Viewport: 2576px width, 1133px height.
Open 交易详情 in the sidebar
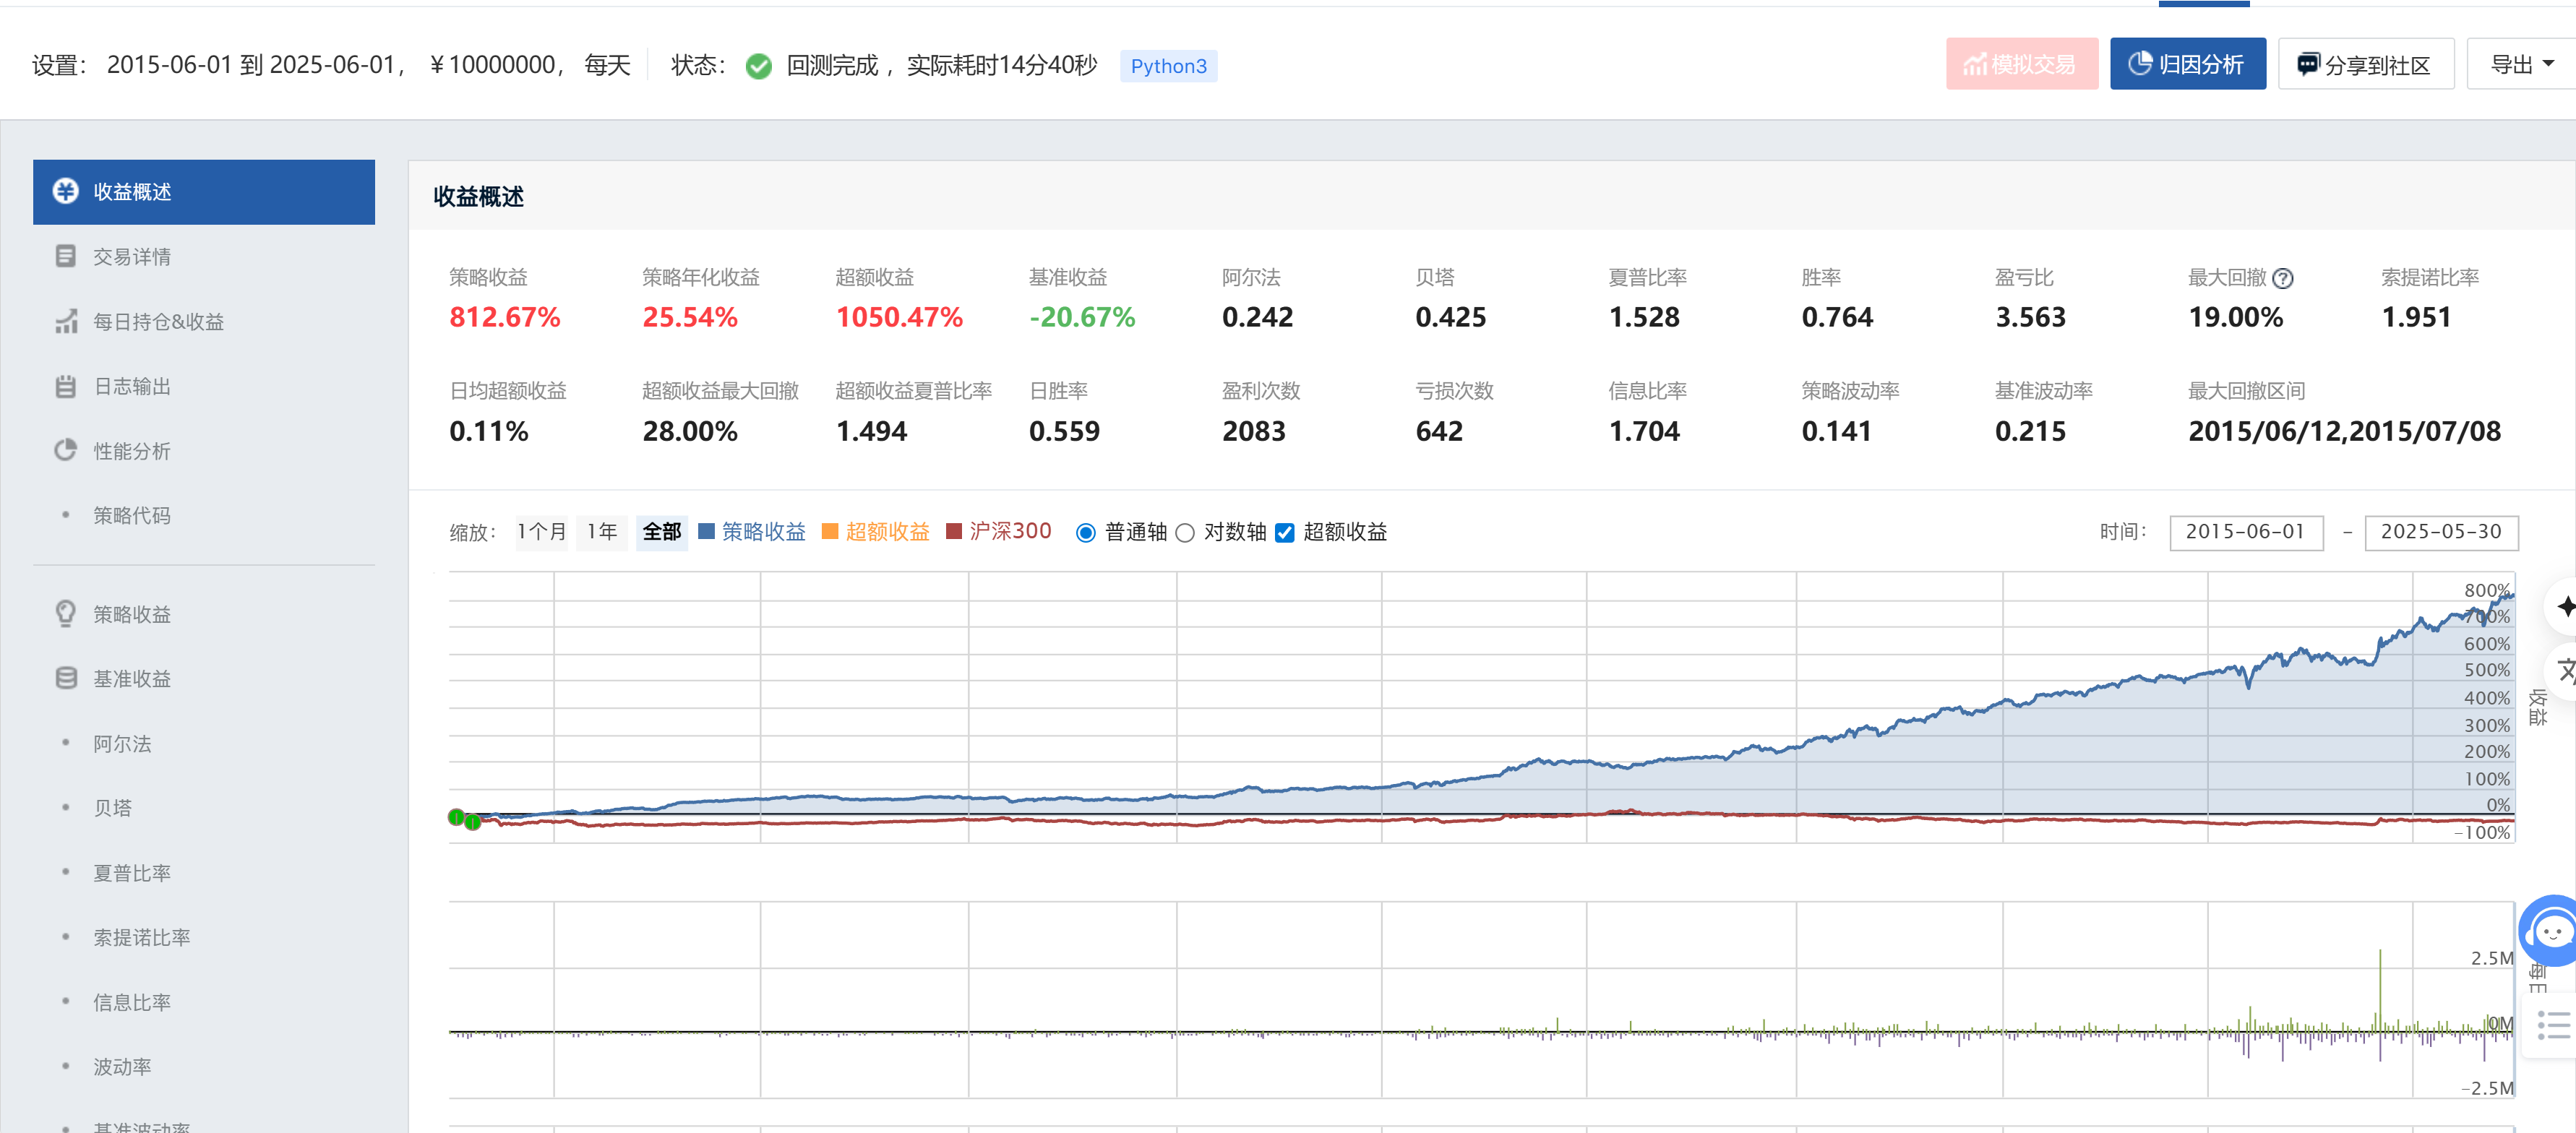(204, 257)
